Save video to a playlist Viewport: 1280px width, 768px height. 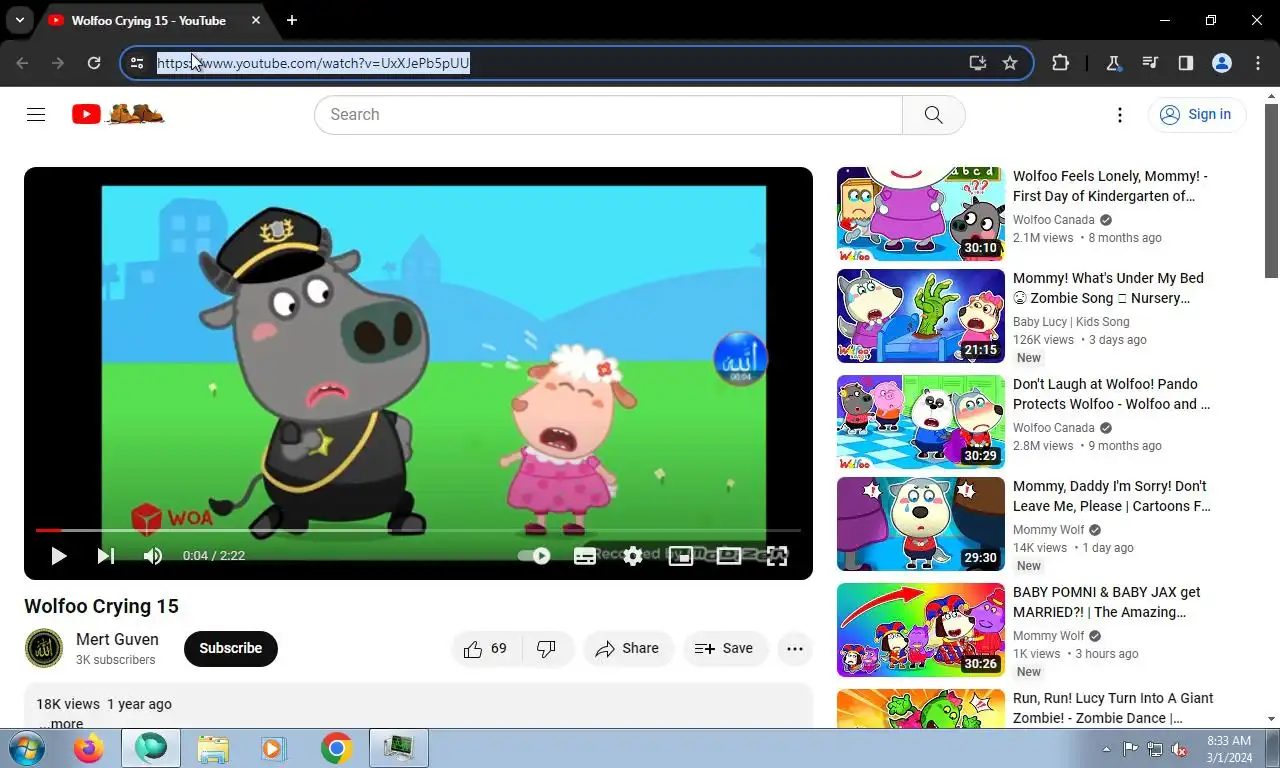point(725,648)
